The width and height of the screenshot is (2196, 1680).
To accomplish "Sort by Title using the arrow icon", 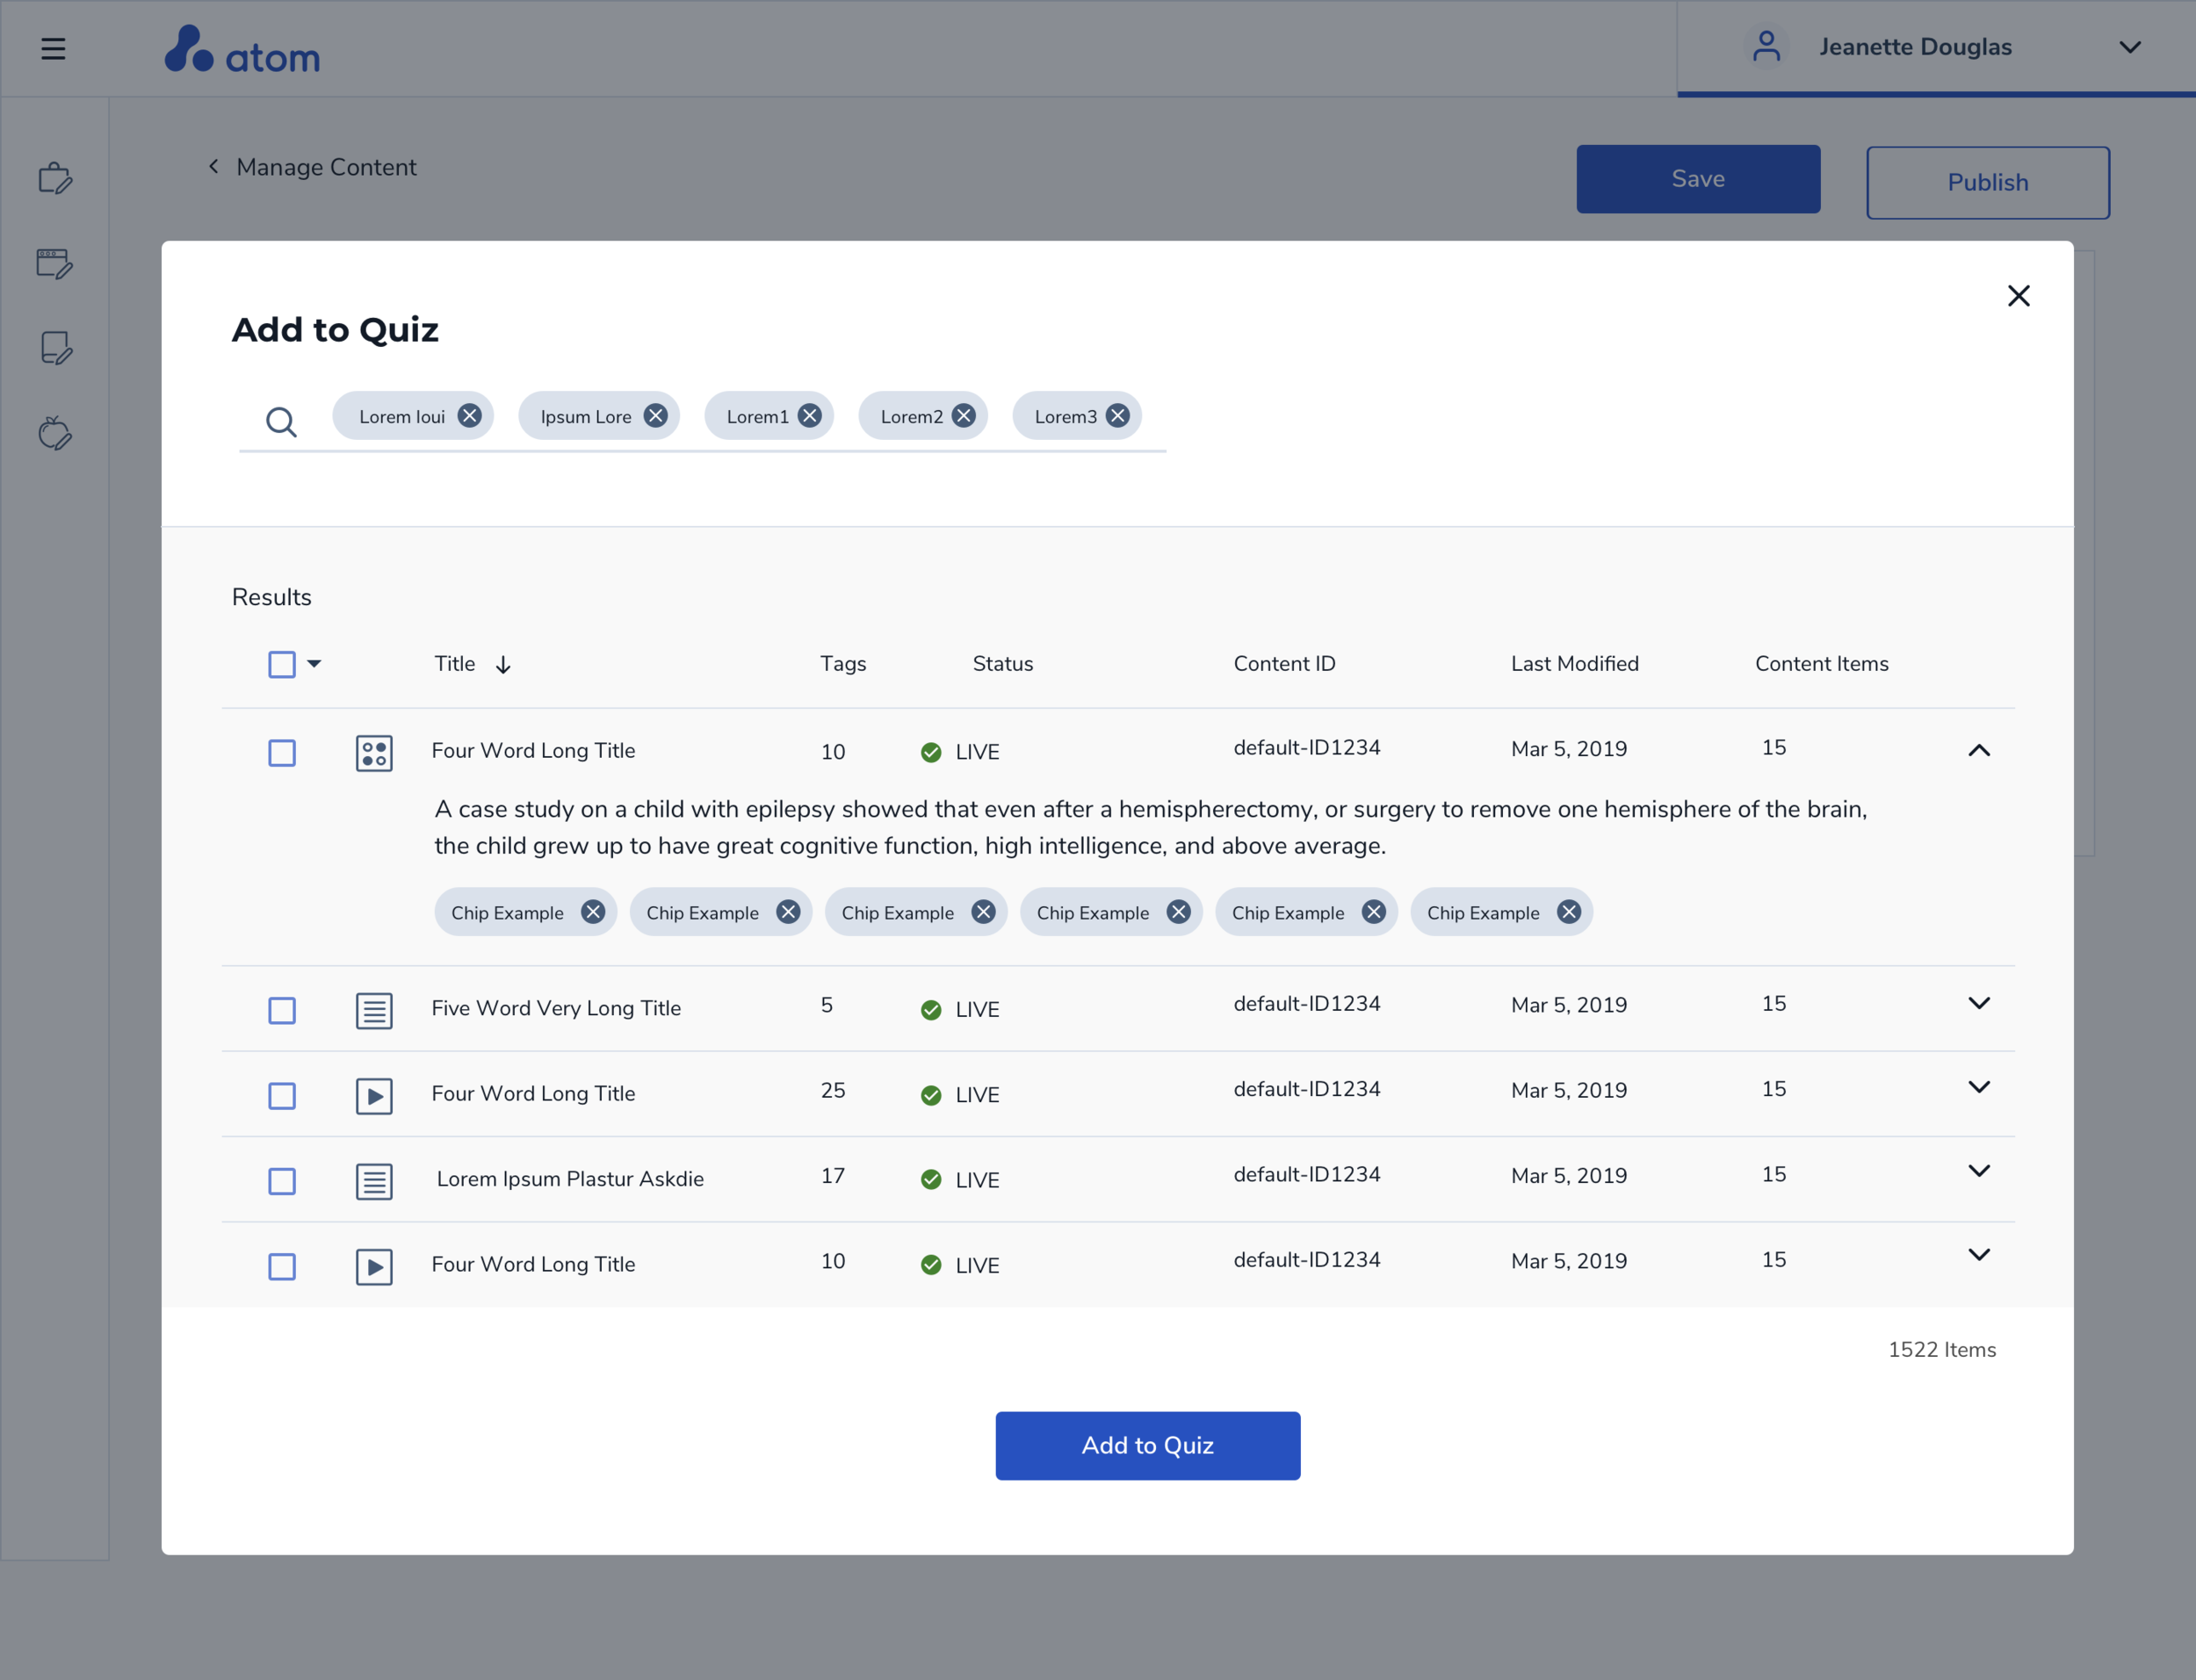I will click(503, 665).
